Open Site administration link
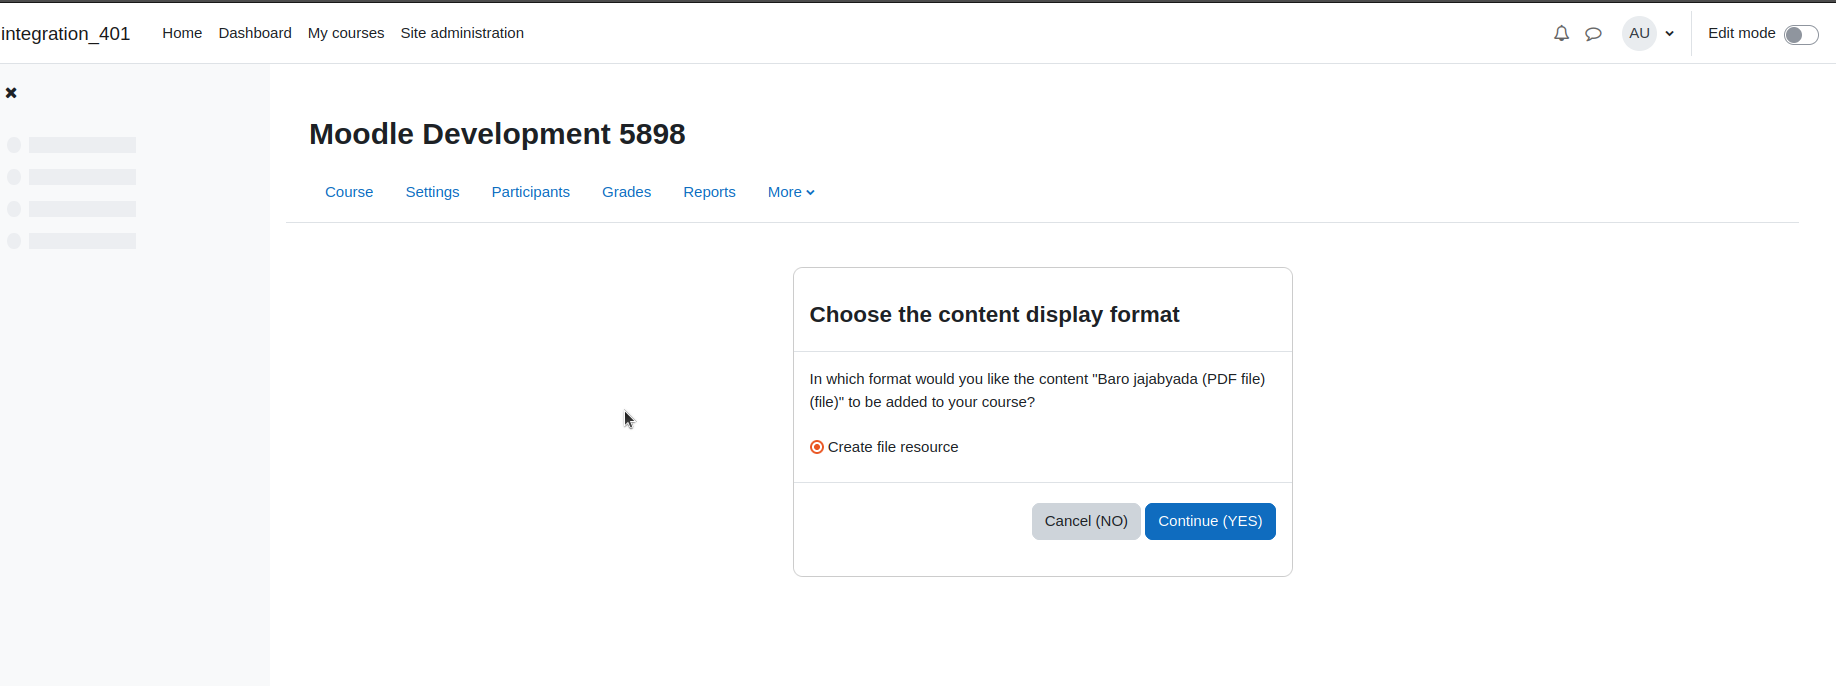The image size is (1836, 686). [462, 33]
